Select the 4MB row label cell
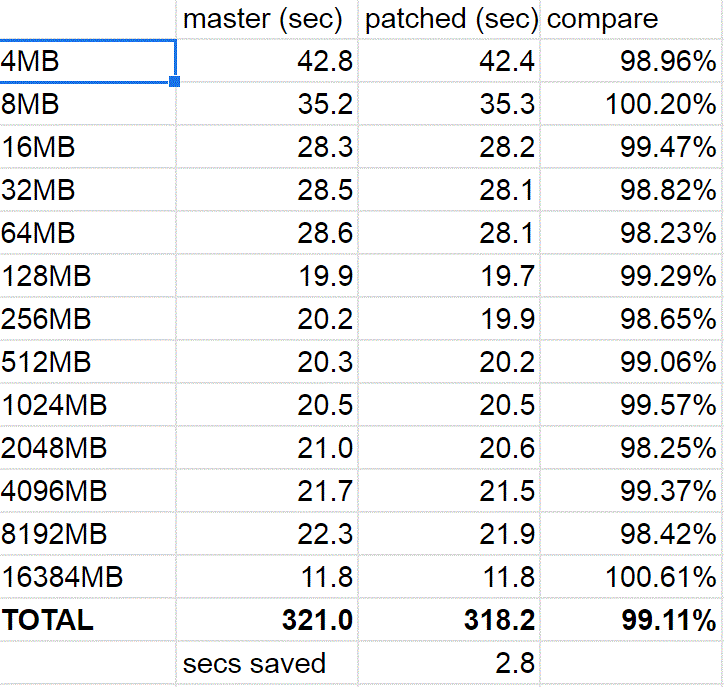The width and height of the screenshot is (724, 687). pyautogui.click(x=88, y=61)
